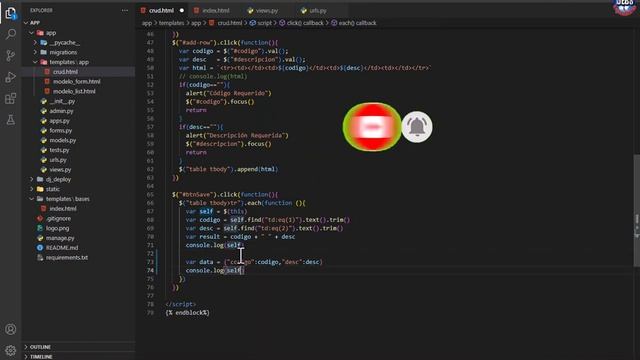
Task: Open urls.py in file tree
Action: click(58, 160)
